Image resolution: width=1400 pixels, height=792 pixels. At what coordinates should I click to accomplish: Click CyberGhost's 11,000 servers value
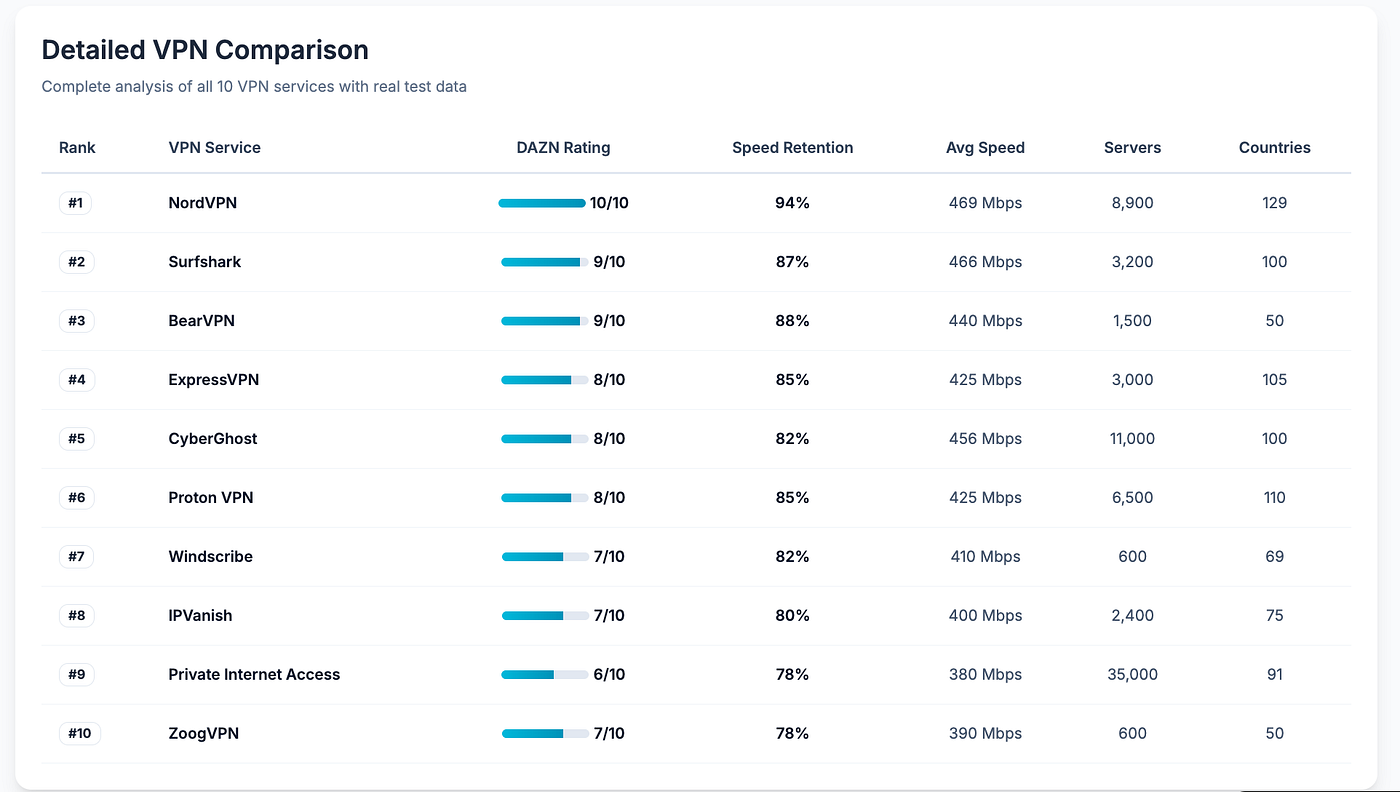[1132, 439]
